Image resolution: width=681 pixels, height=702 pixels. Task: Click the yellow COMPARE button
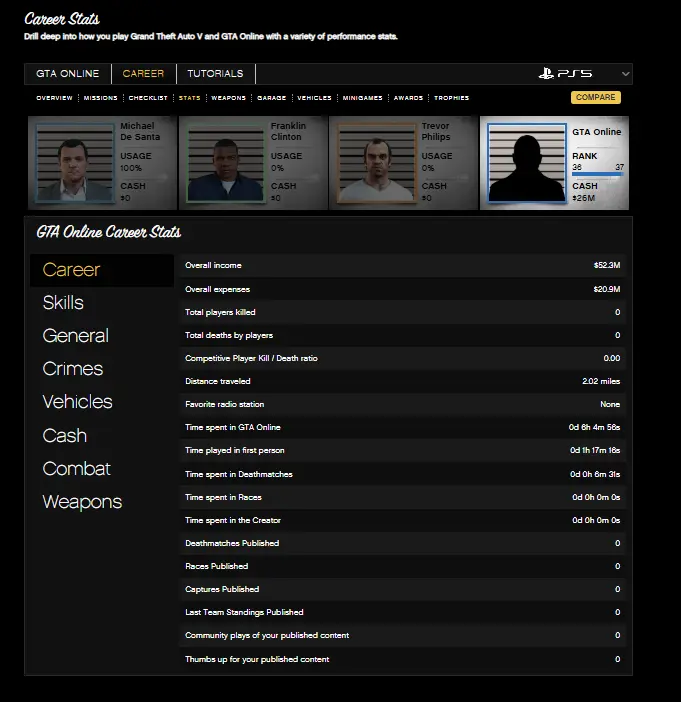pos(595,97)
